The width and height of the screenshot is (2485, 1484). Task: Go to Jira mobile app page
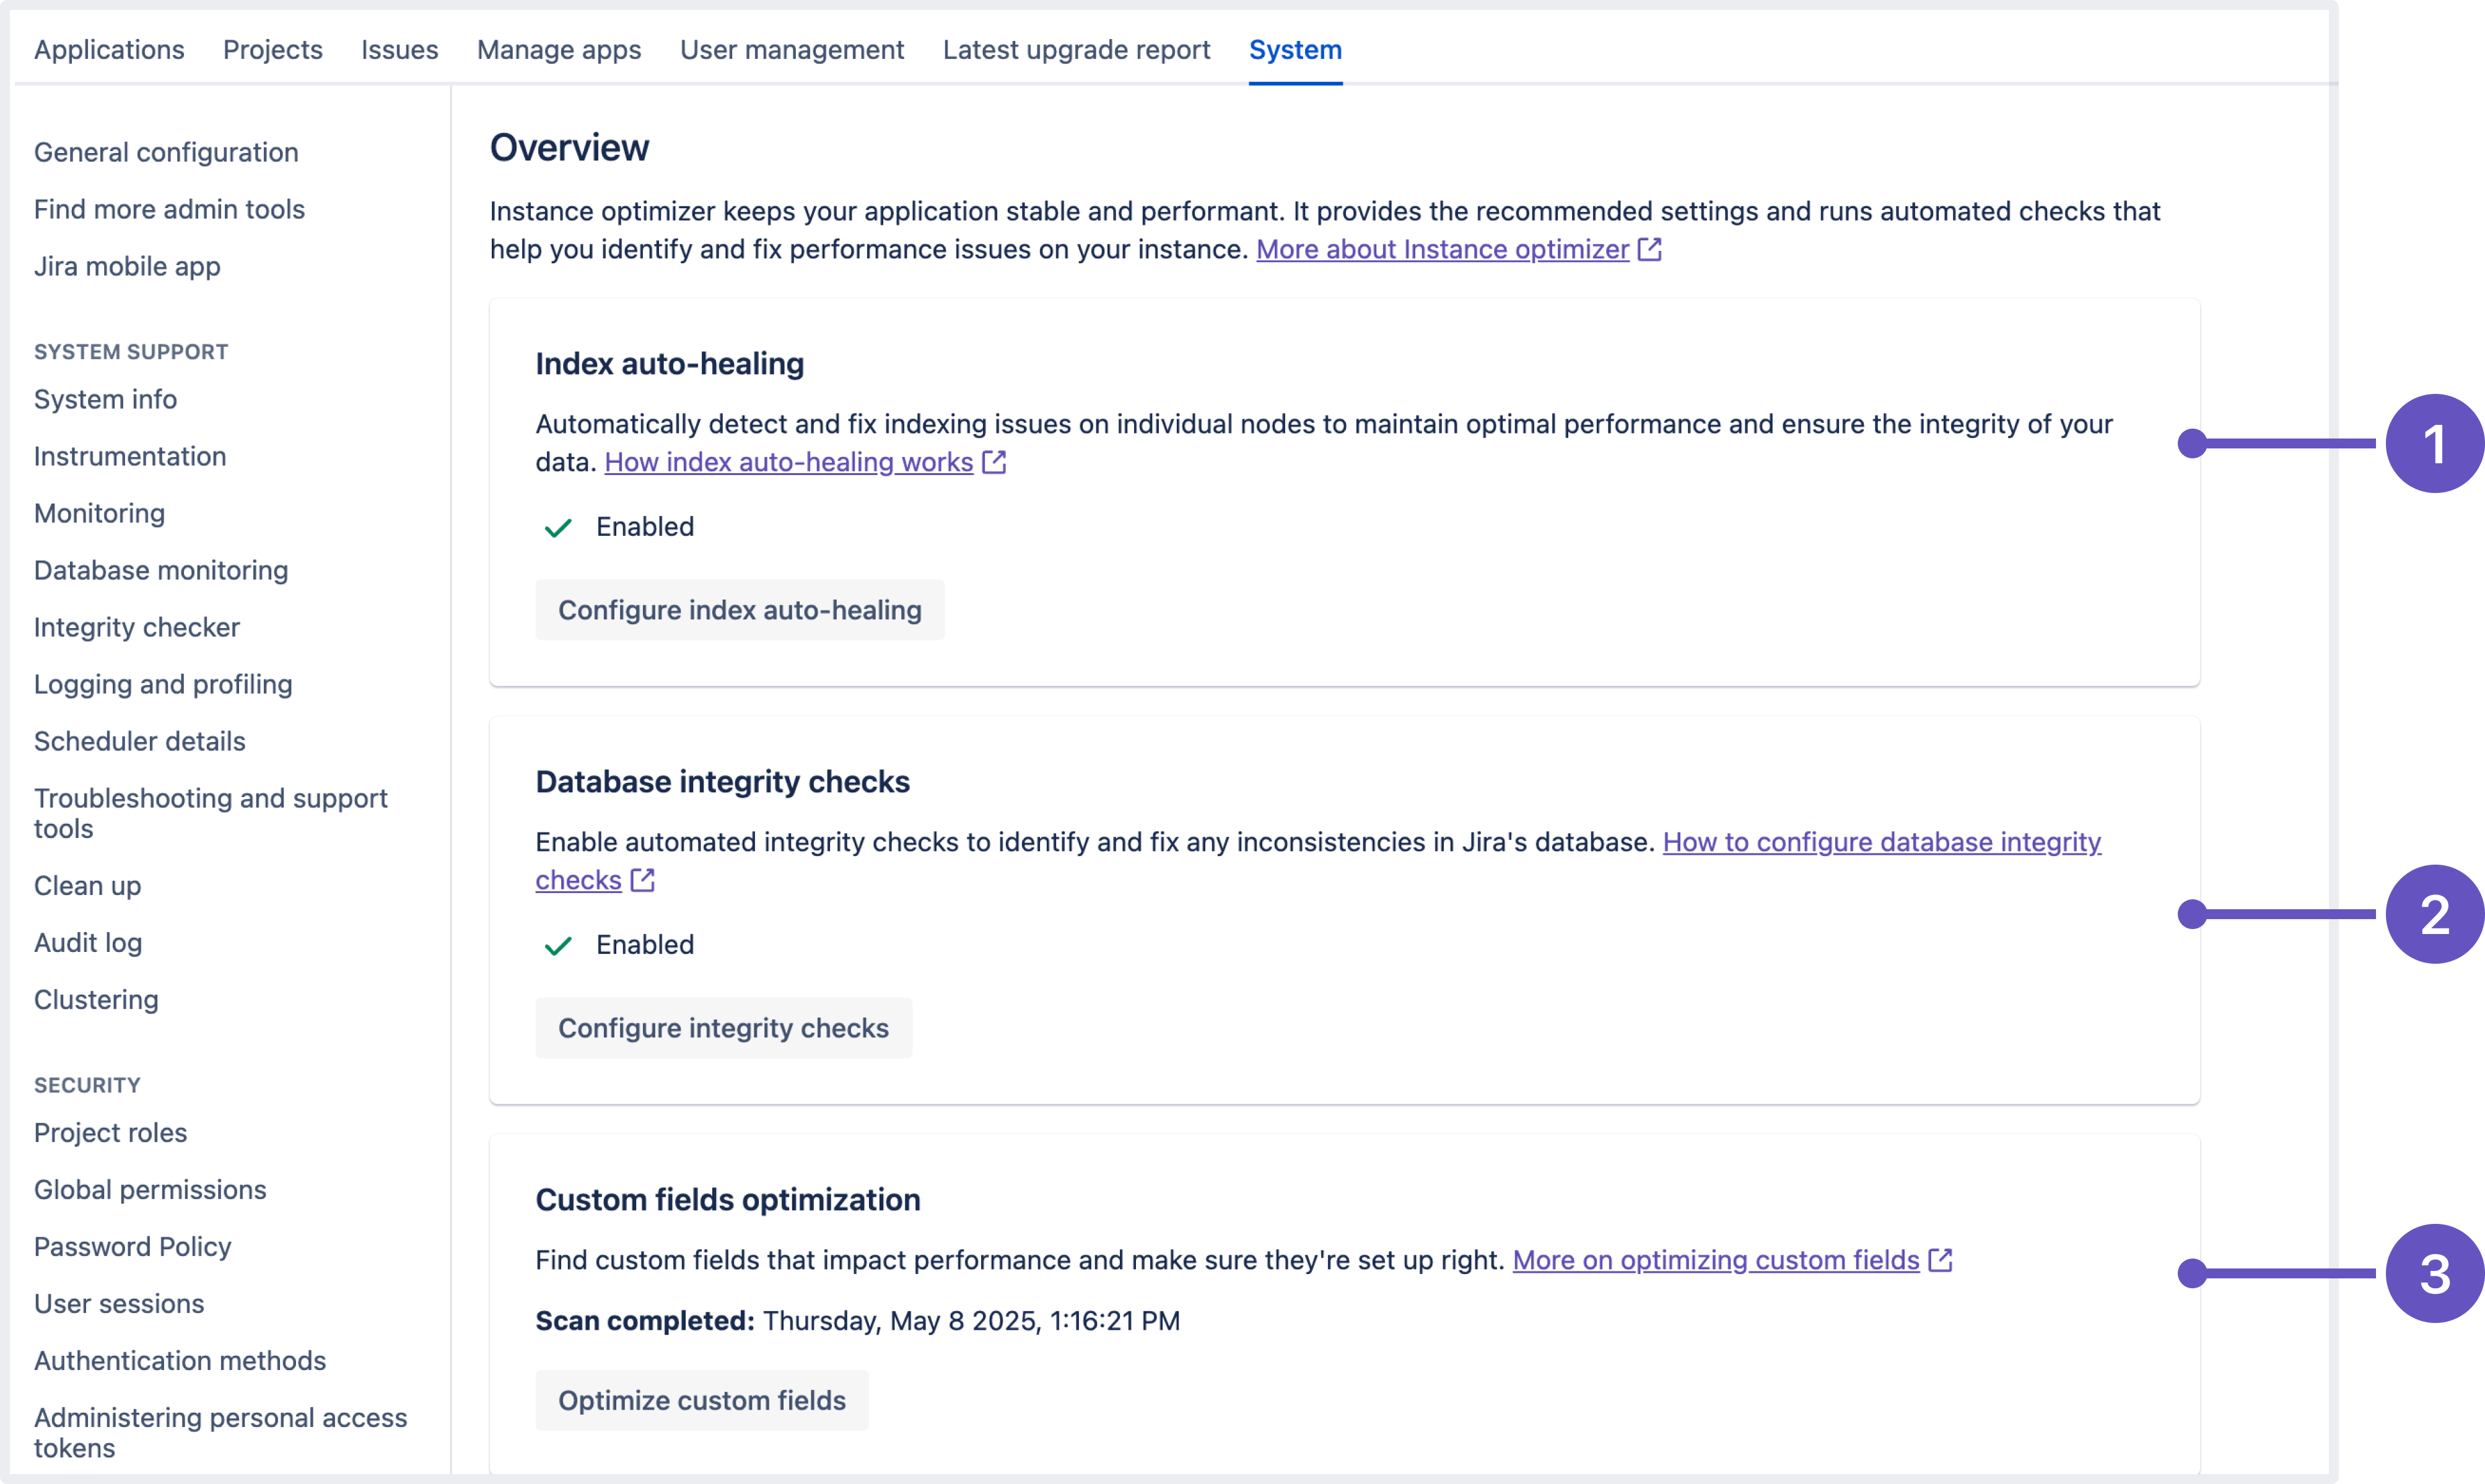point(127,266)
